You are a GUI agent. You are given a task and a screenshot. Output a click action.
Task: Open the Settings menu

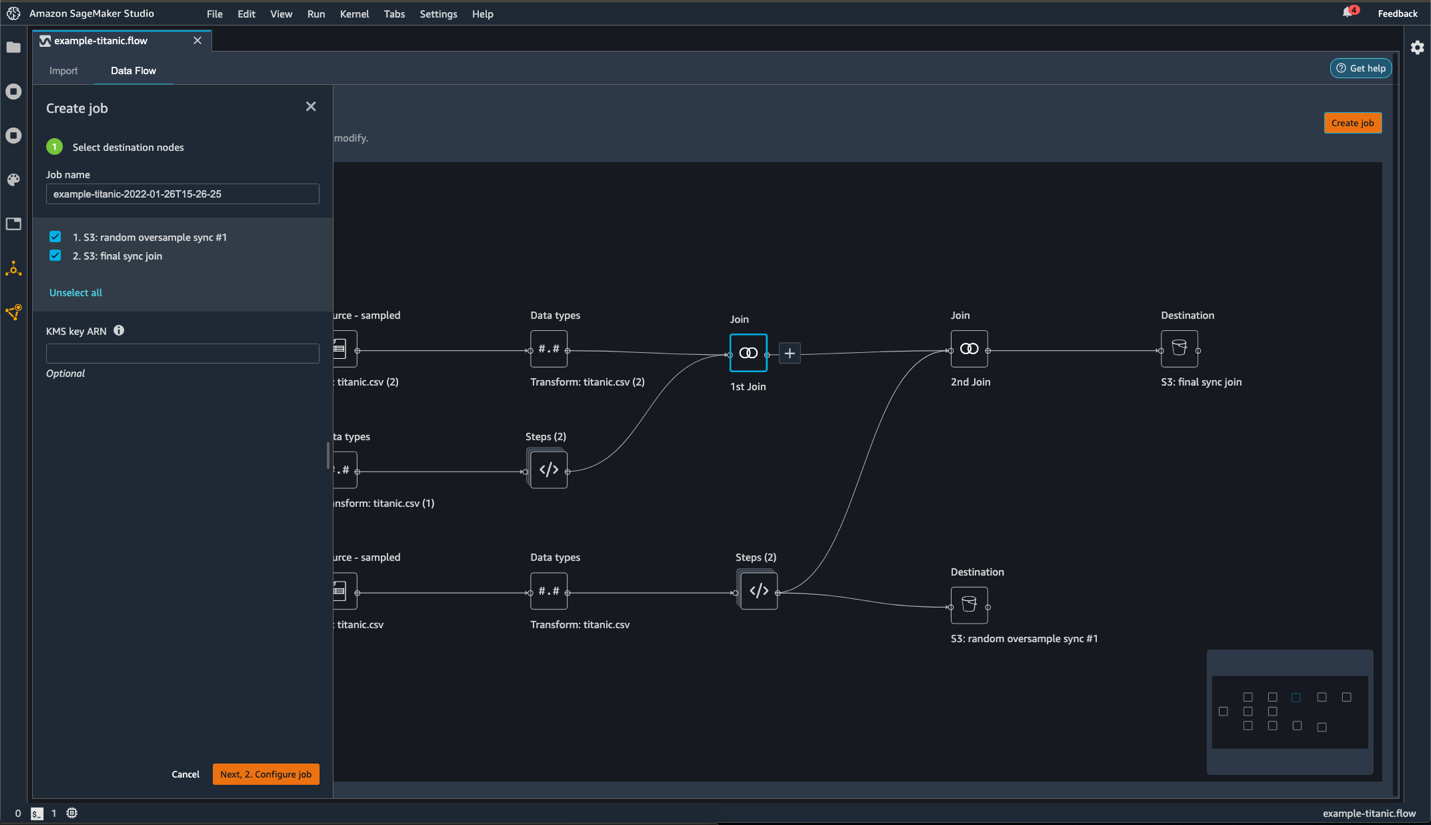click(x=438, y=14)
